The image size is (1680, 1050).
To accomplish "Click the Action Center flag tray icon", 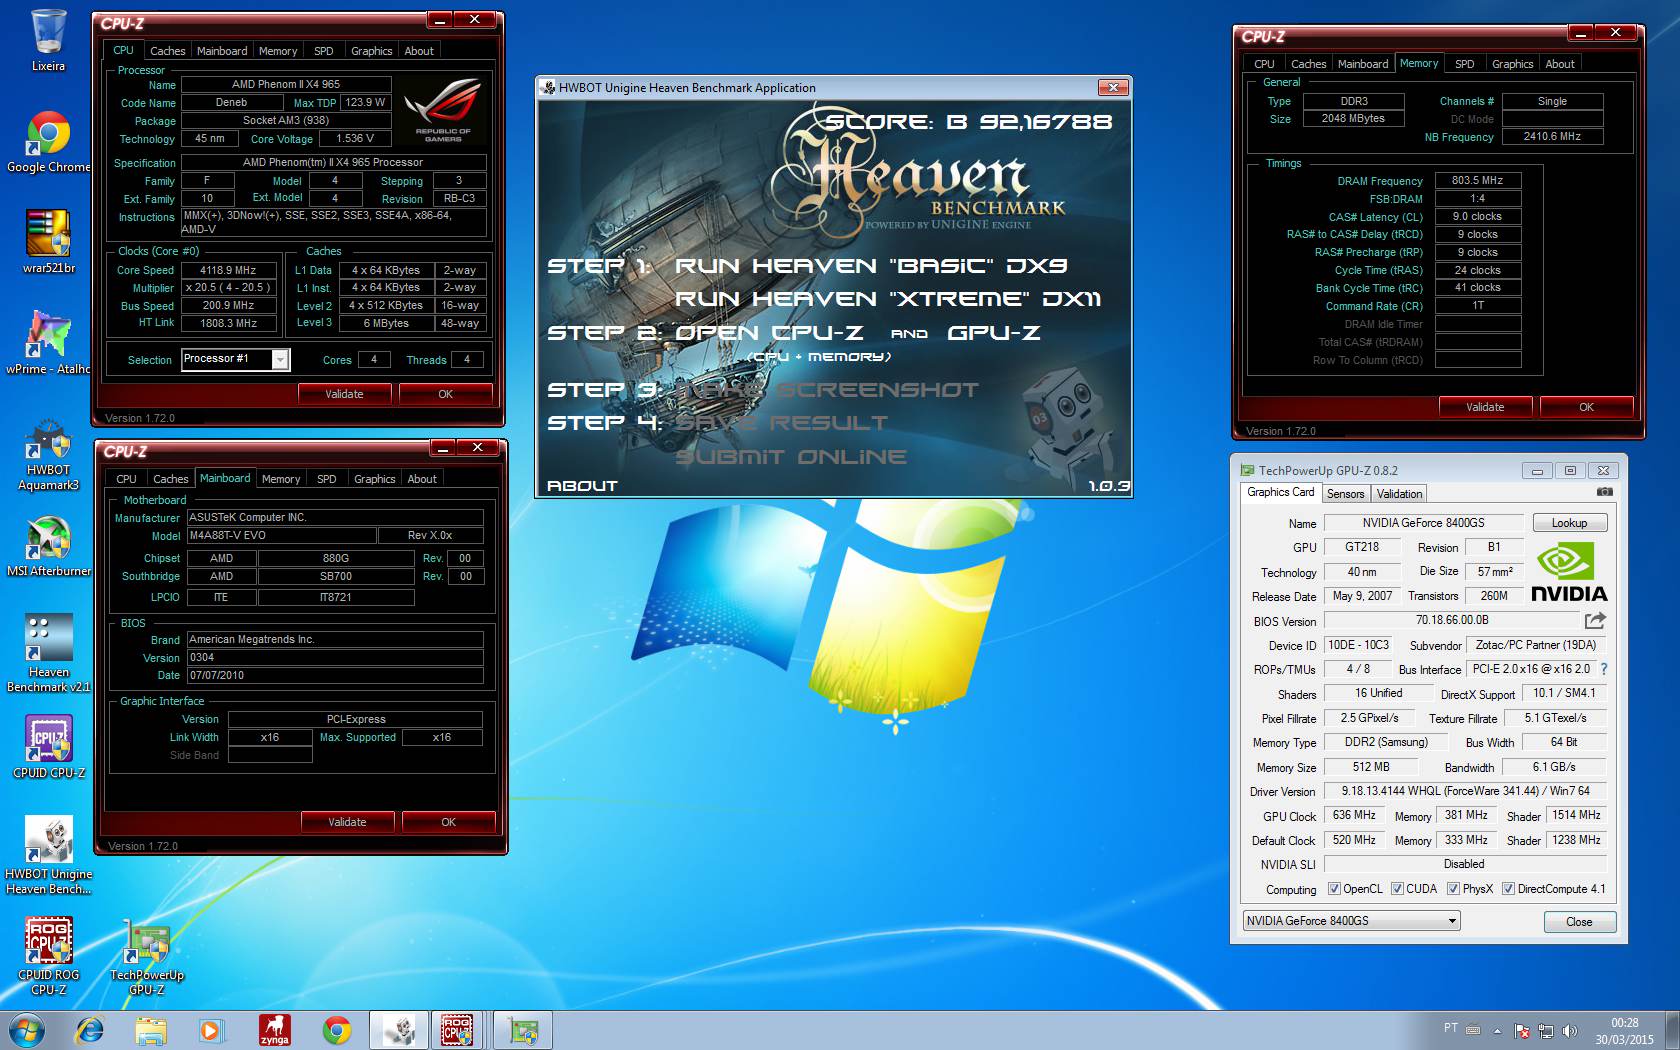I will (1521, 1031).
